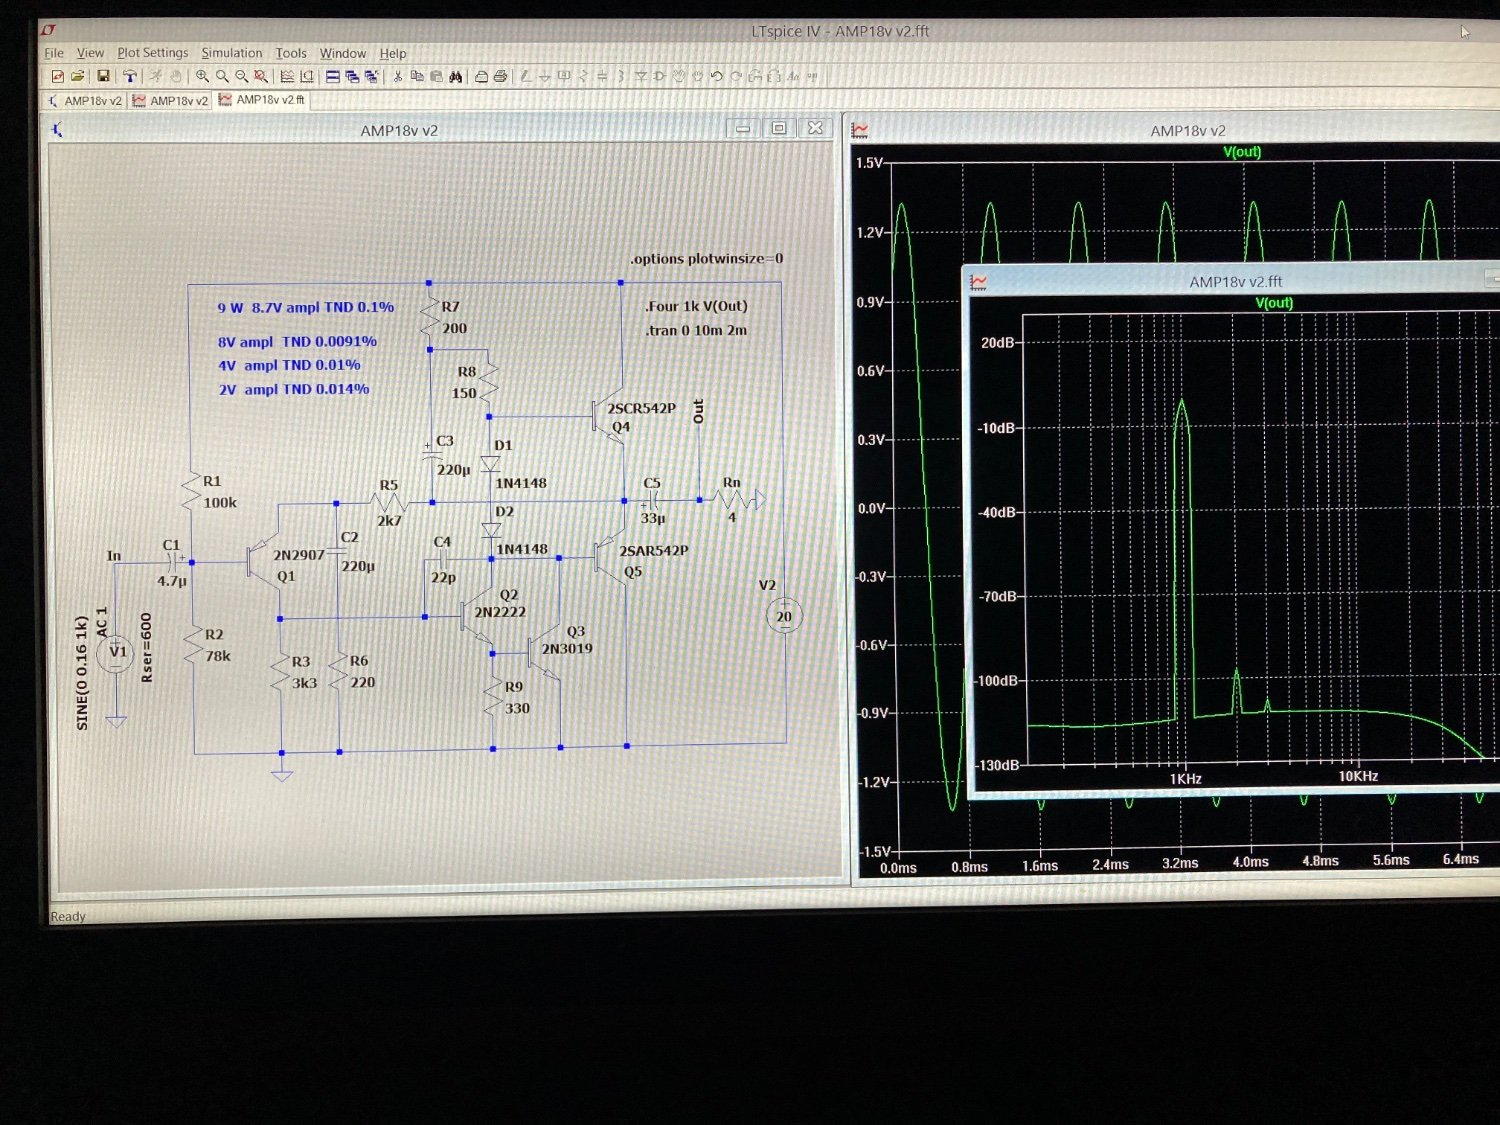This screenshot has height=1125, width=1500.
Task: Open a file with the folder icon
Action: tap(77, 76)
